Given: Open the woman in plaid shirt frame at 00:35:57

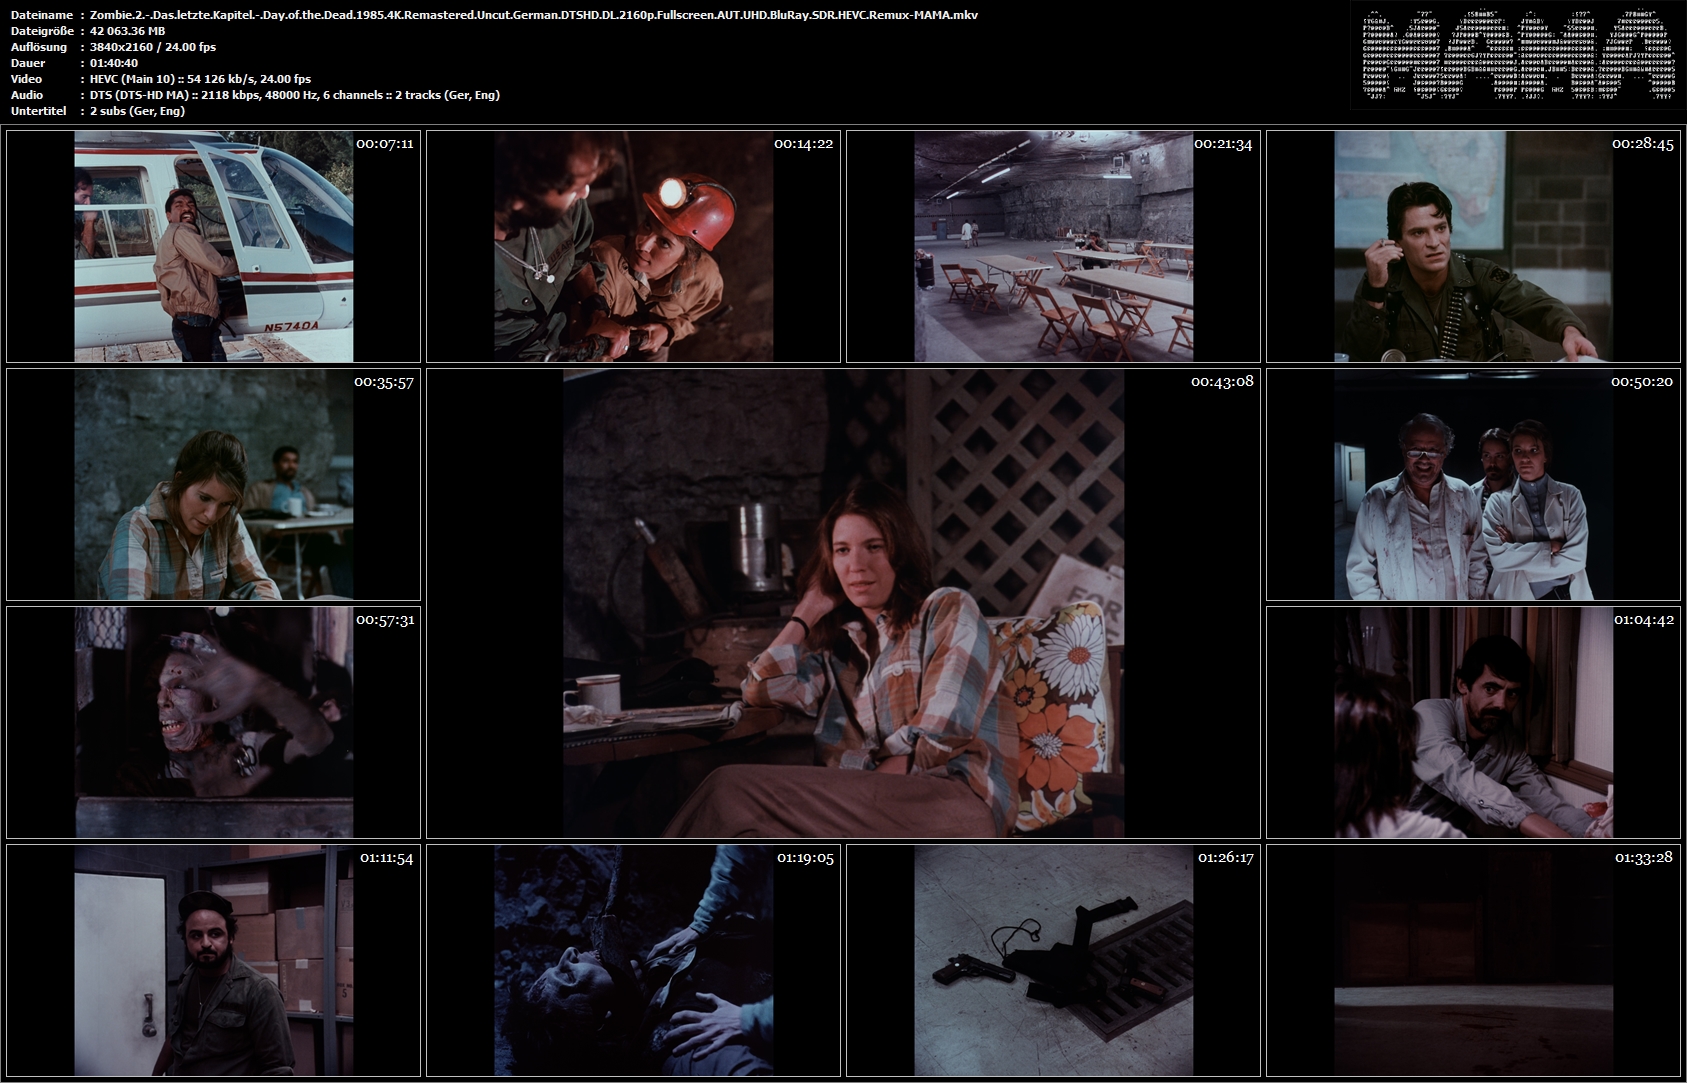Looking at the screenshot, I should pyautogui.click(x=213, y=484).
